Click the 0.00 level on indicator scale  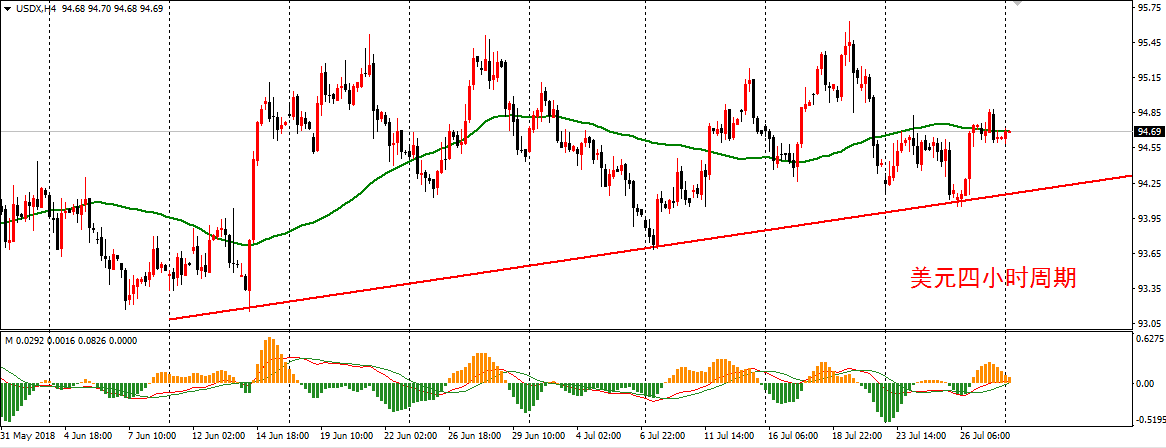tap(1146, 383)
